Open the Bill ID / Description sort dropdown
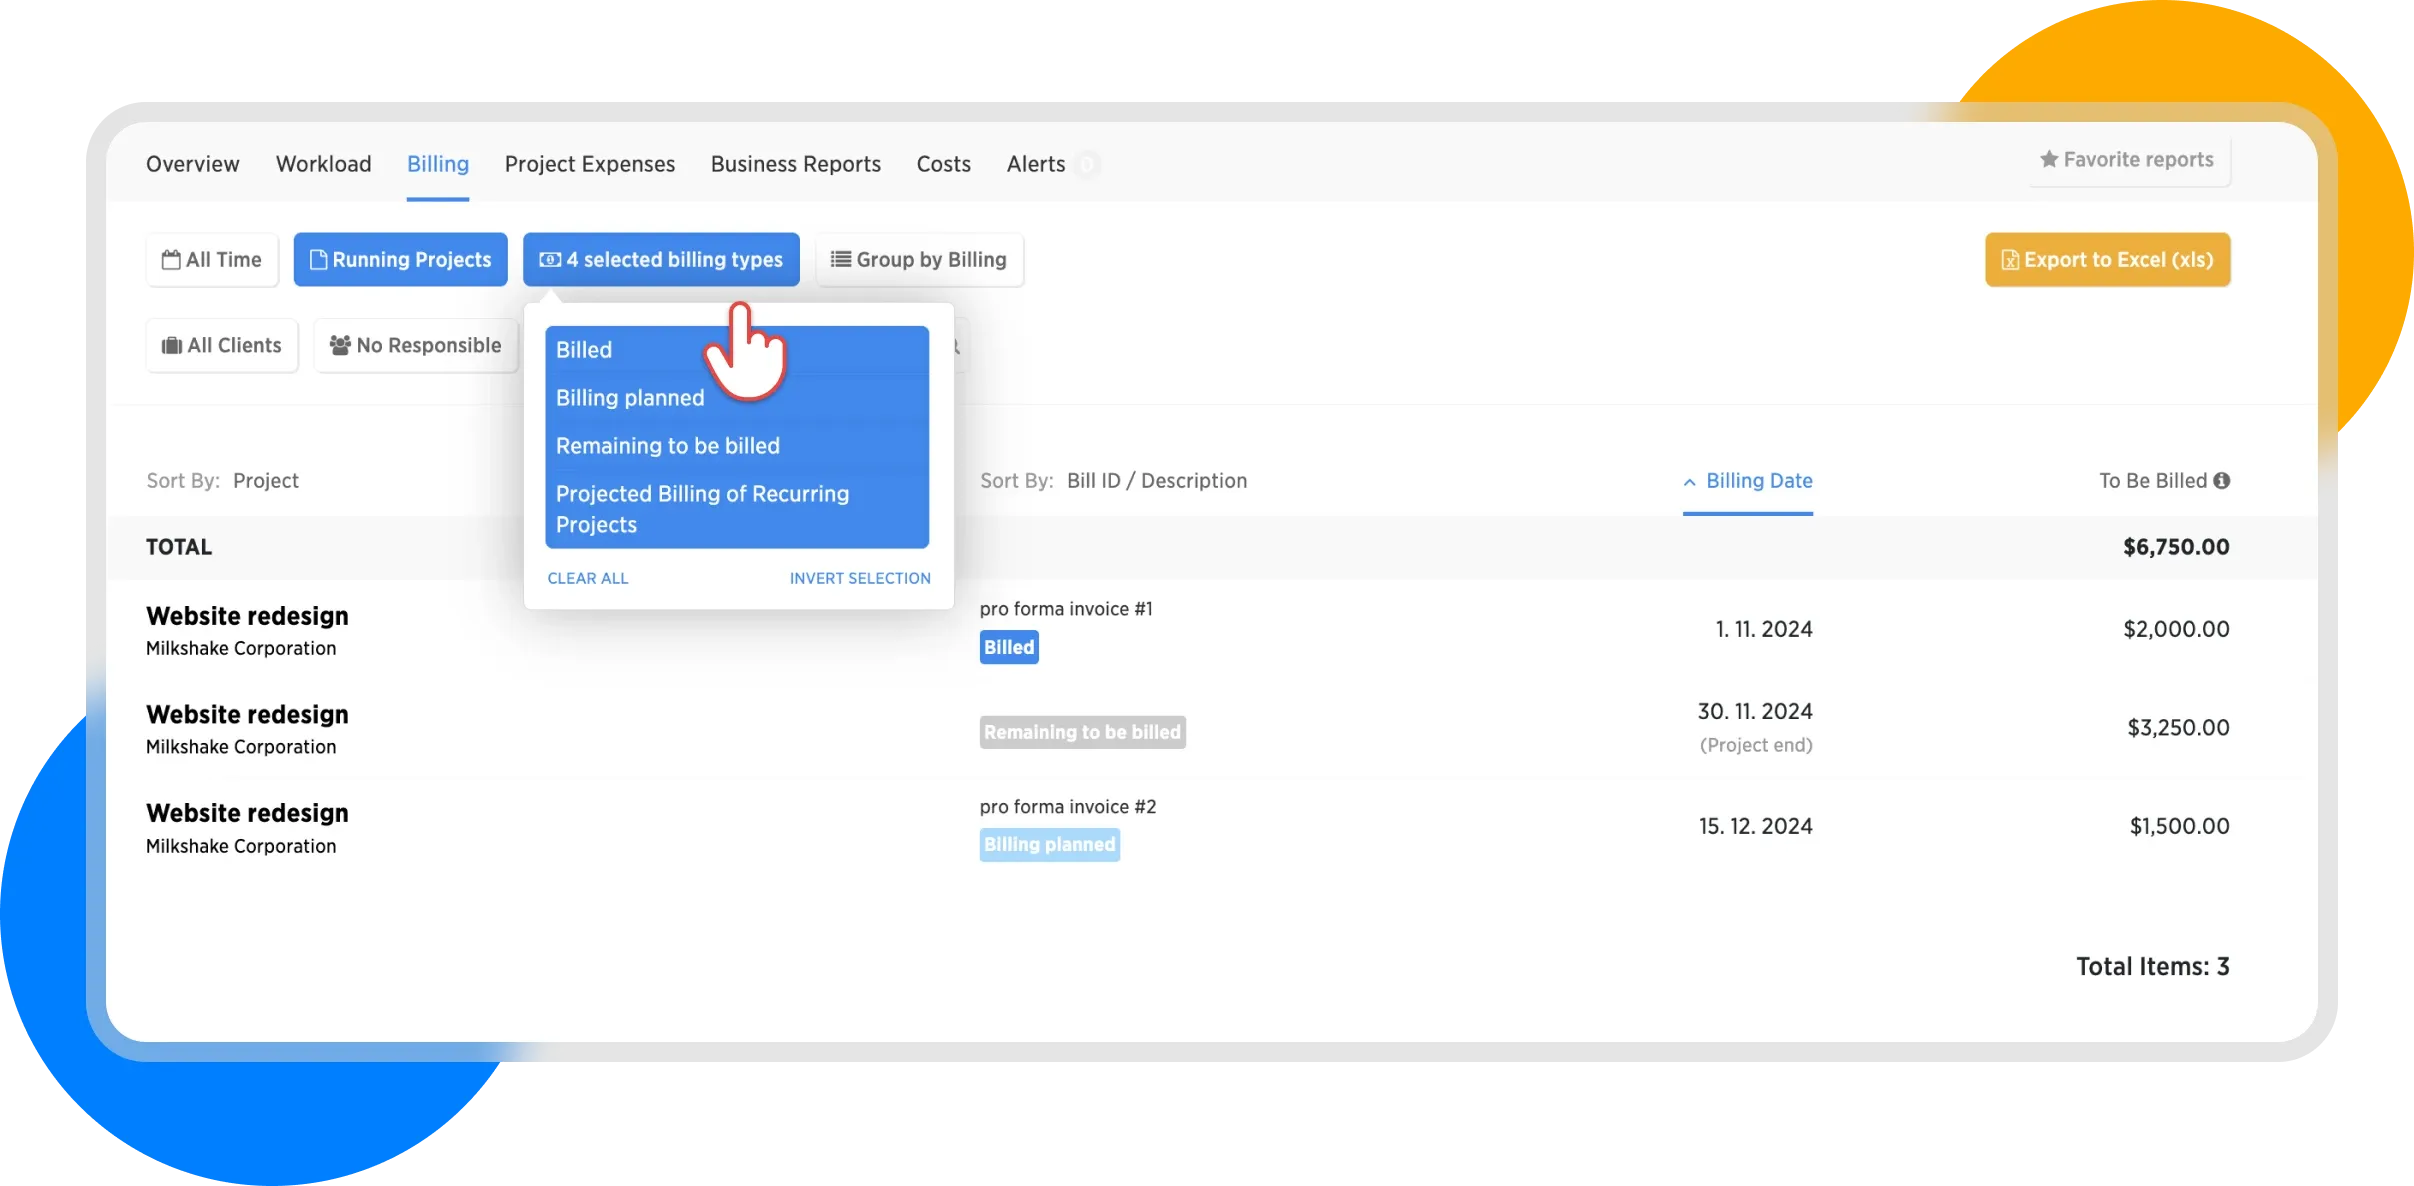 click(x=1156, y=481)
